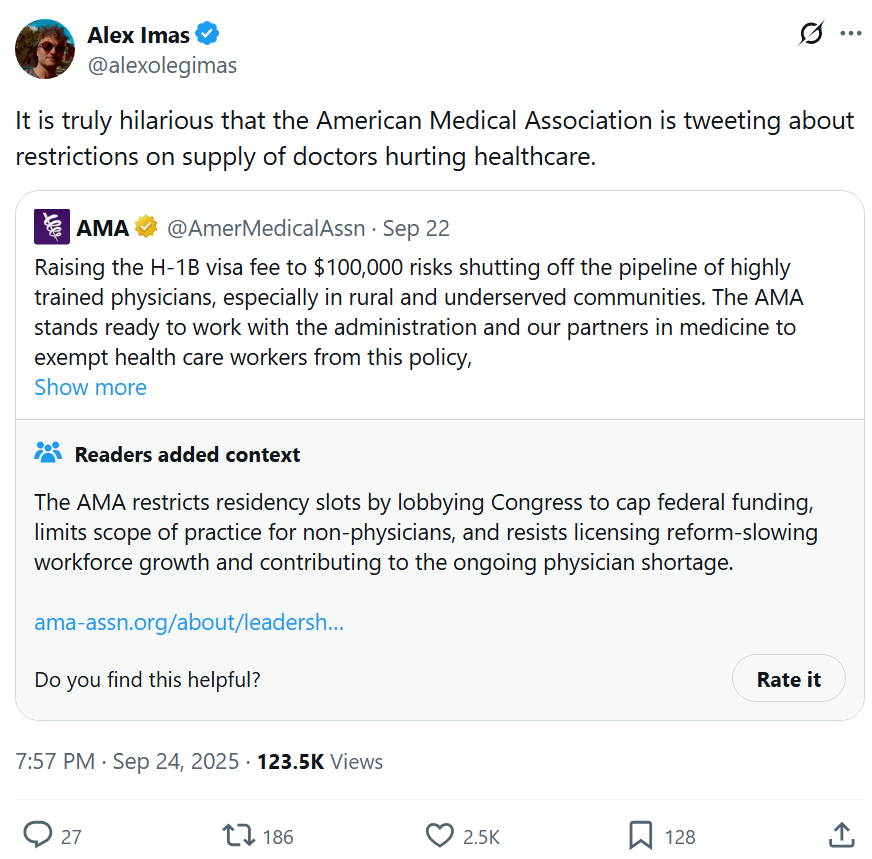The width and height of the screenshot is (872, 859).
Task: Open the ama-assn.org context link
Action: point(189,622)
